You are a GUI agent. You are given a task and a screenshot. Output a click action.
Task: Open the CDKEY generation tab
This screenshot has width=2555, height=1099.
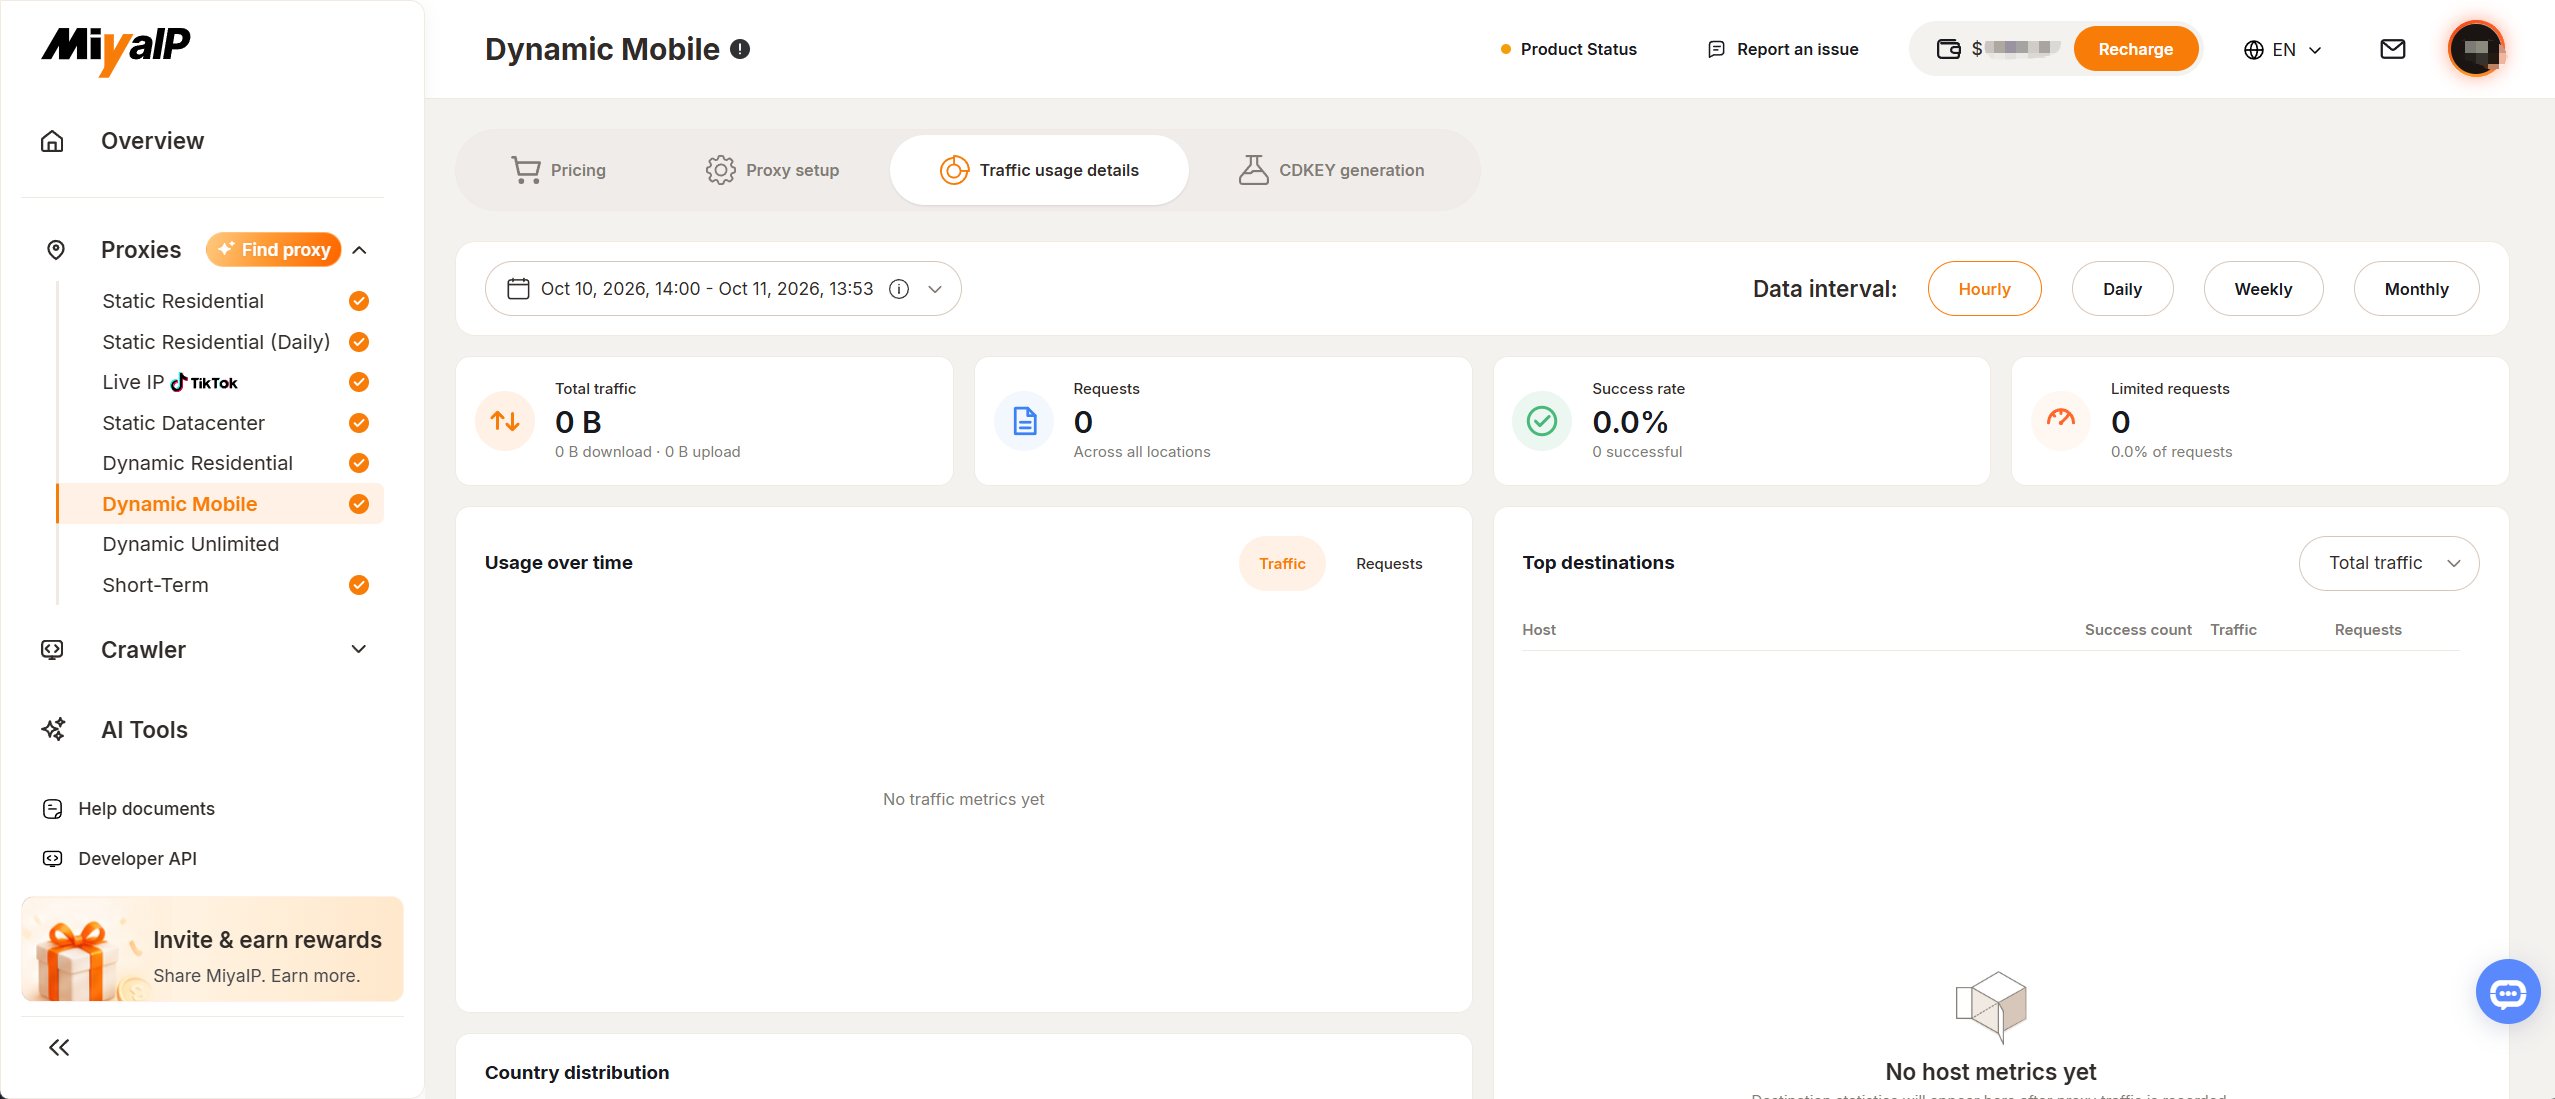[1331, 170]
